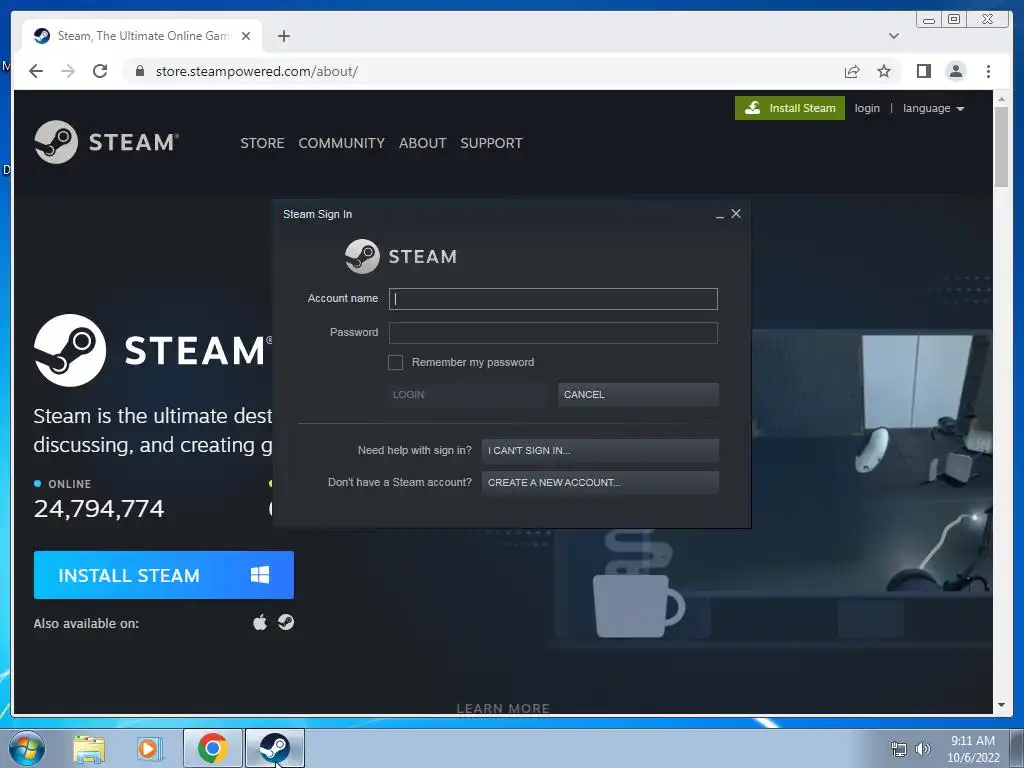
Task: Click green Install Steam header button
Action: [x=790, y=108]
